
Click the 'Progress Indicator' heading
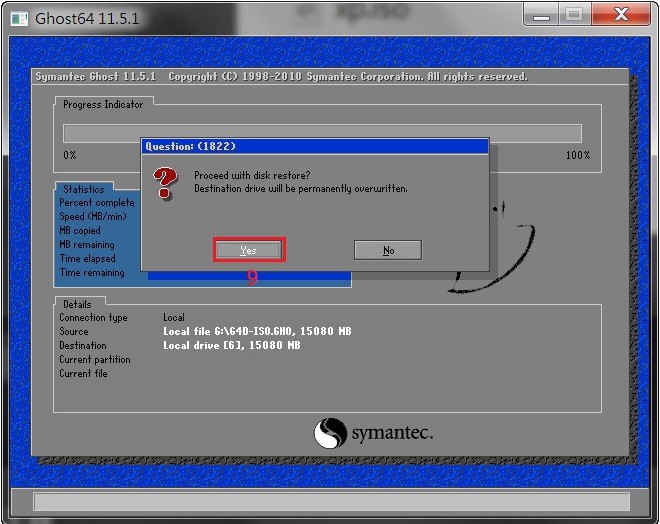coord(103,104)
